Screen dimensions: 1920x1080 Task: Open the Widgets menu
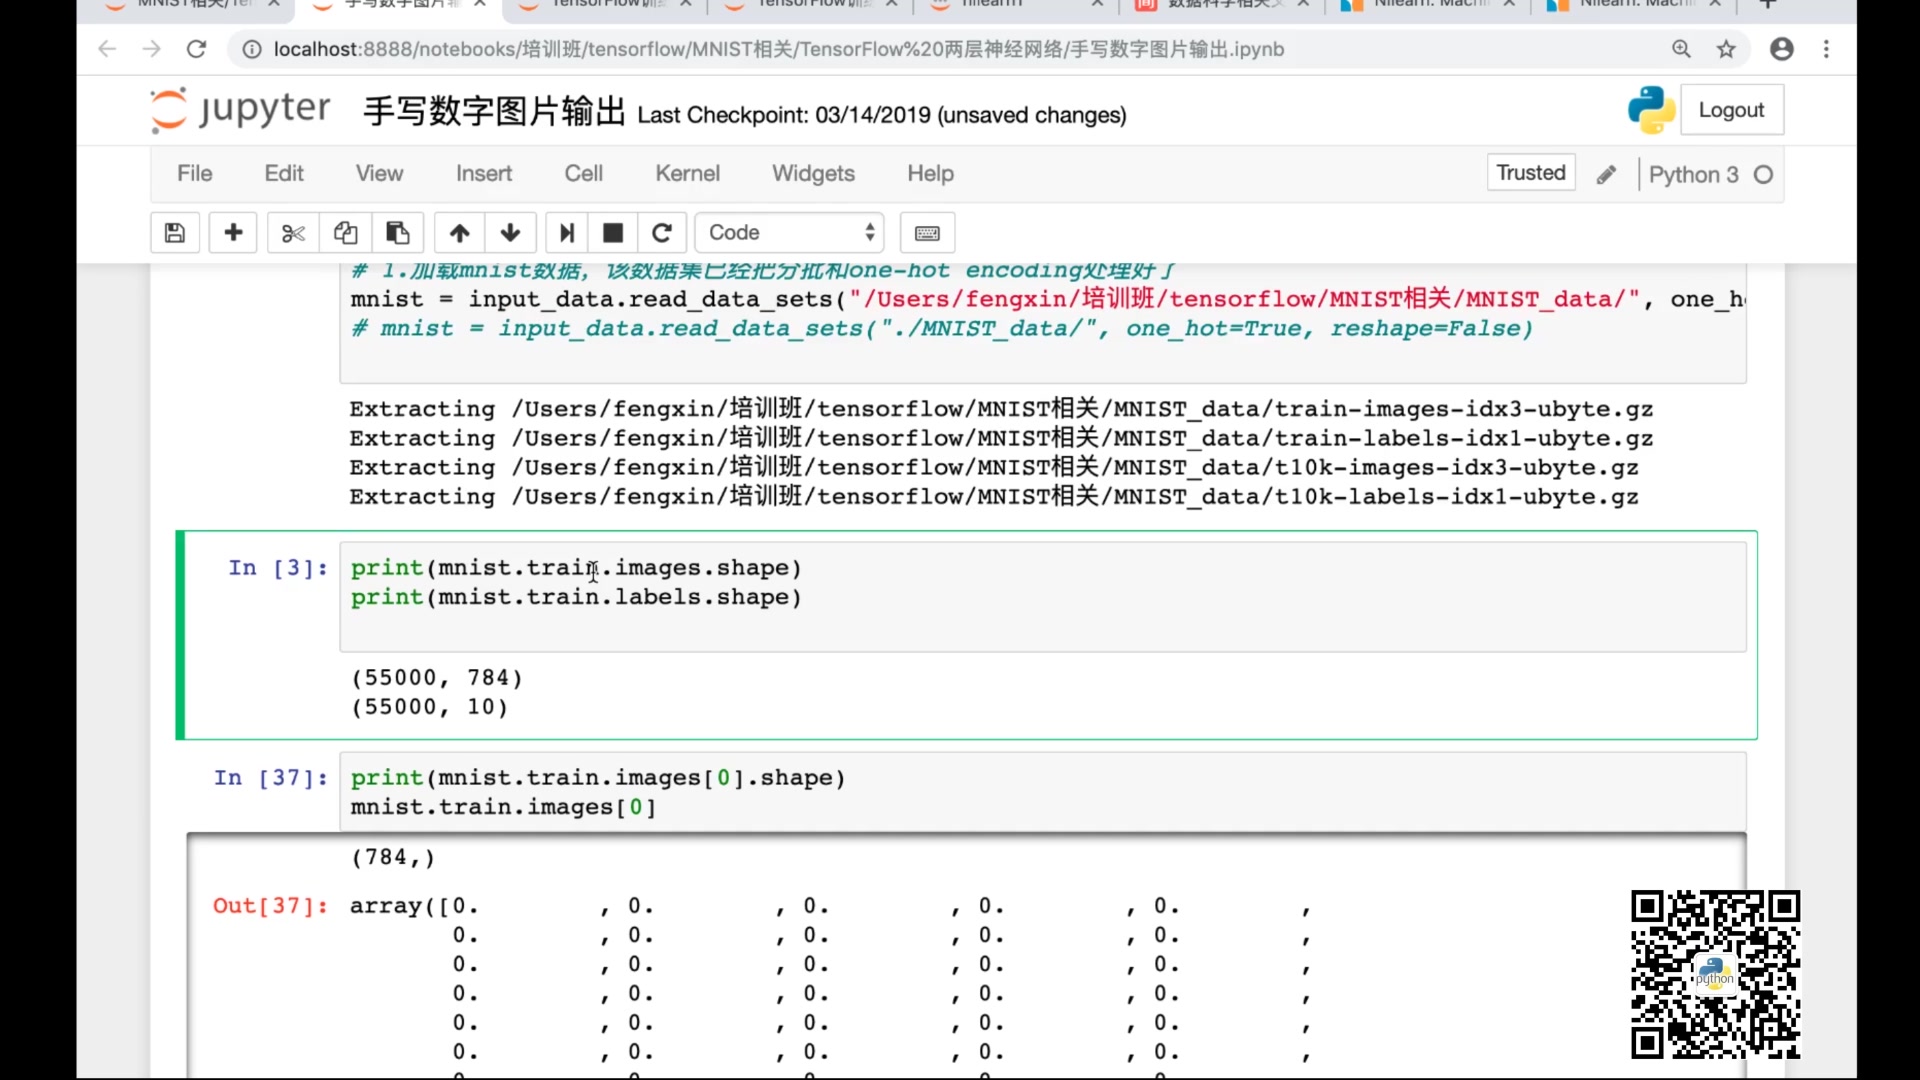[x=814, y=174]
